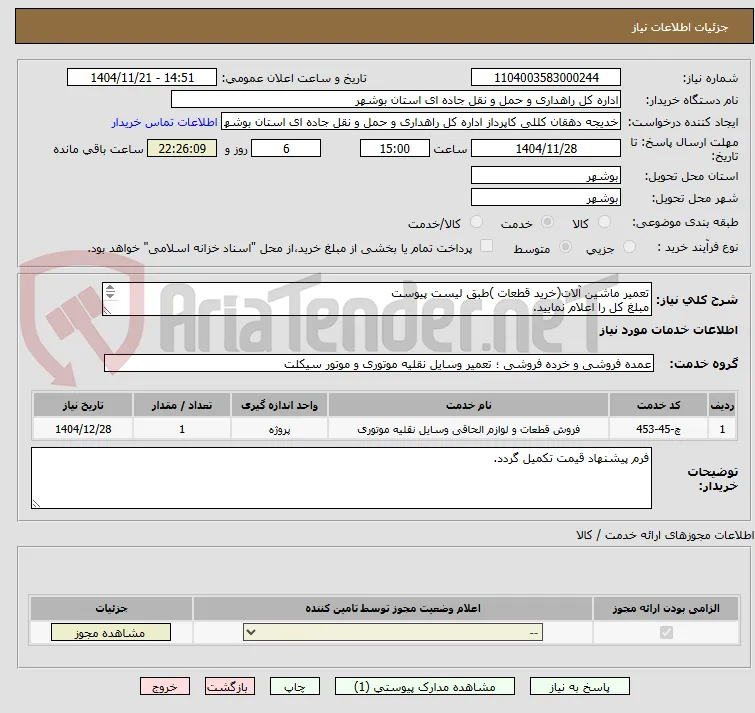Select the خدمت radio button
The width and height of the screenshot is (755, 713).
(x=547, y=222)
